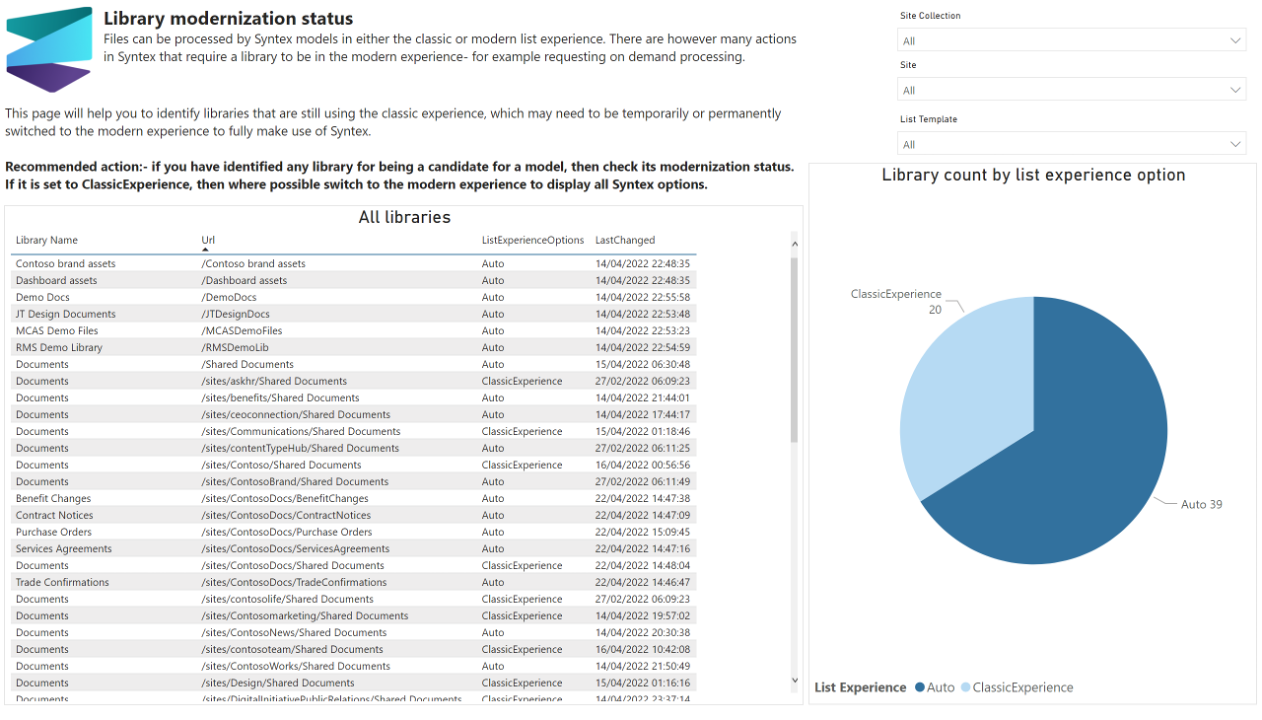Select the 'Demo Docs' library row

pos(354,297)
